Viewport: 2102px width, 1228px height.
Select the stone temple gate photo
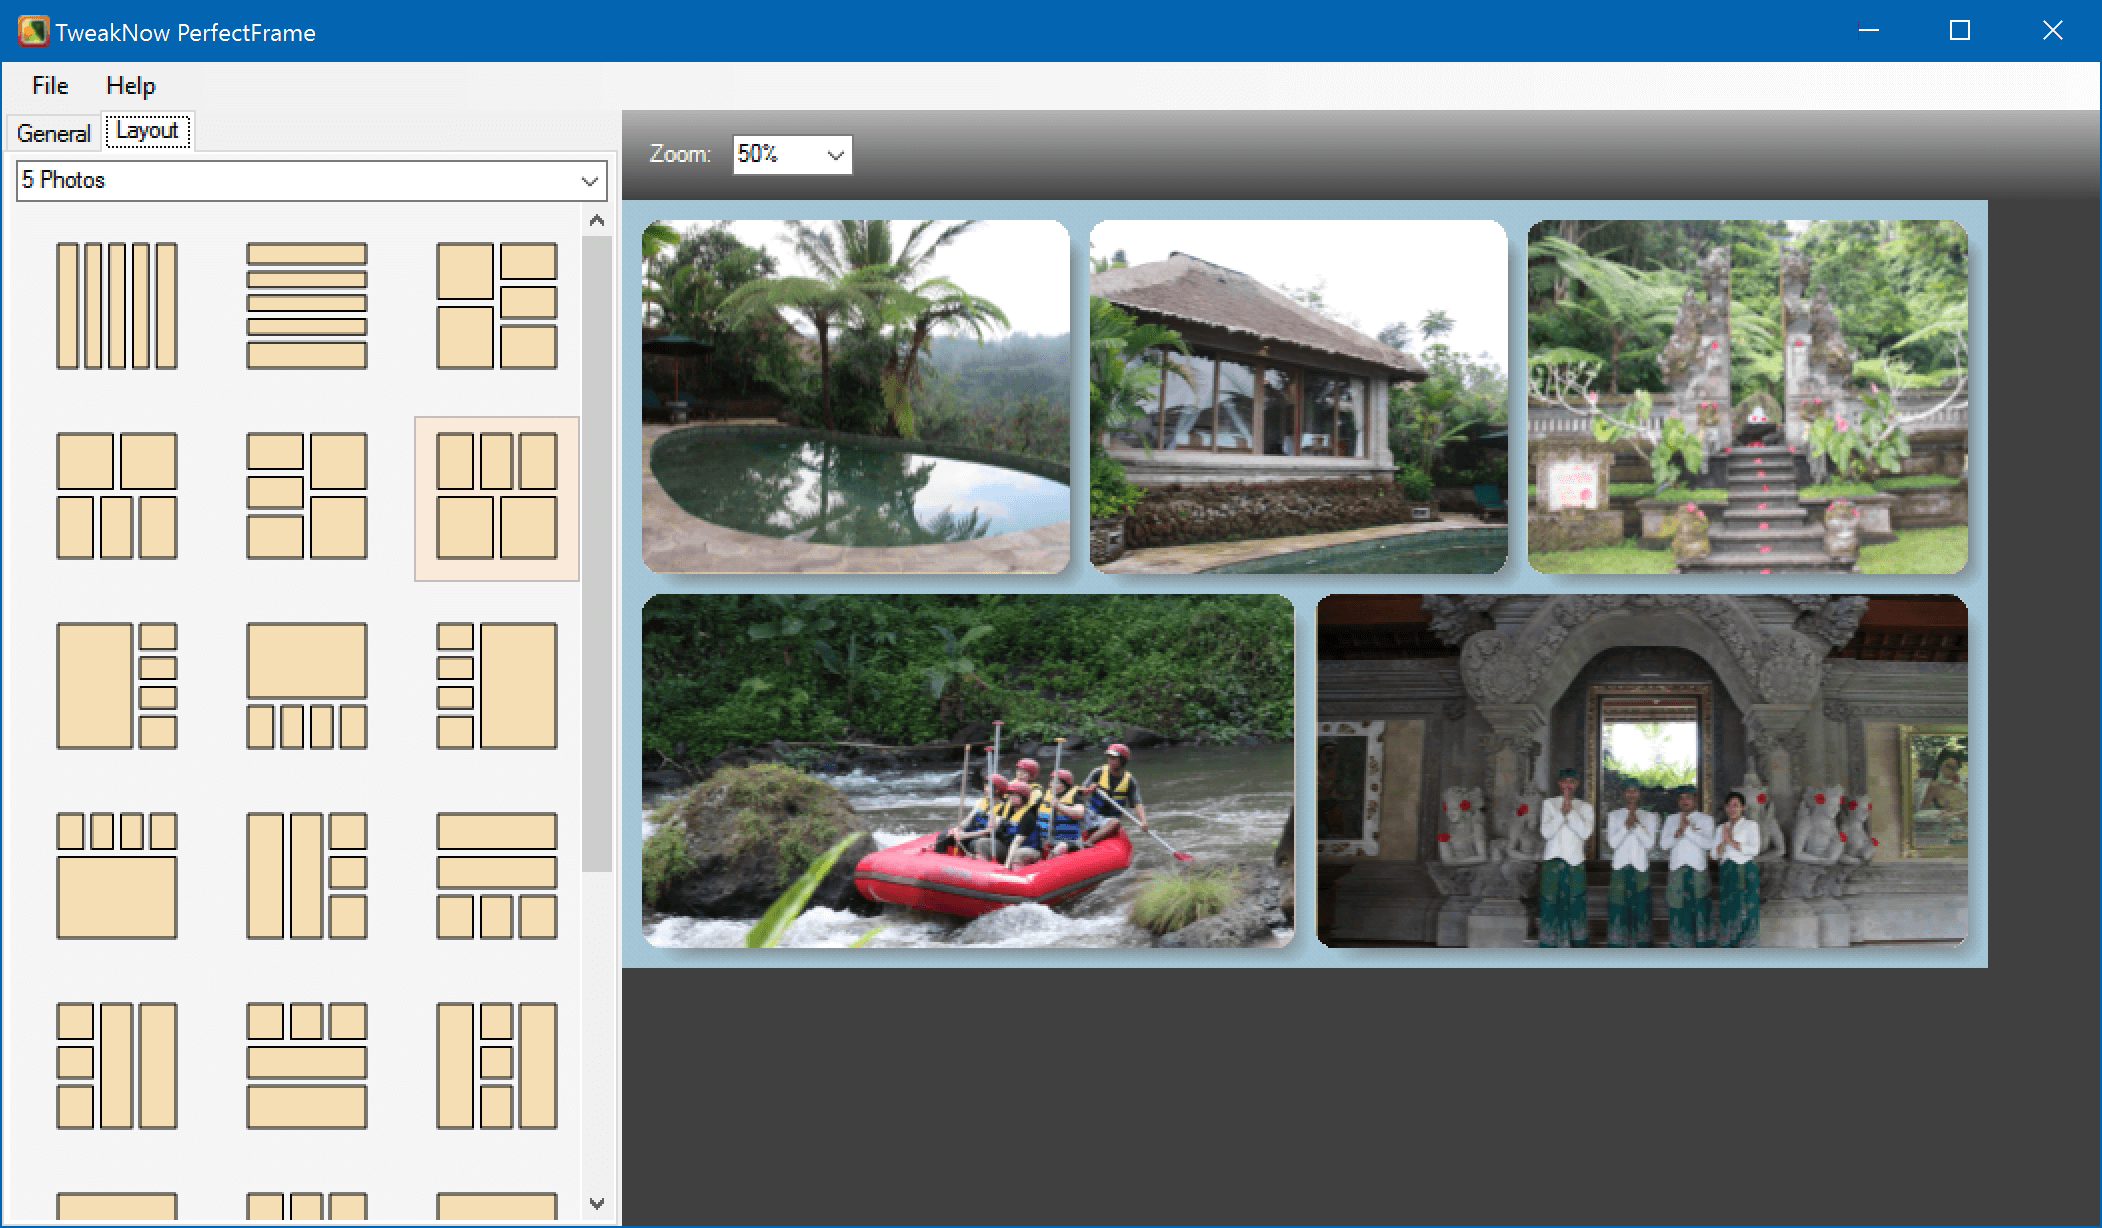1747,397
